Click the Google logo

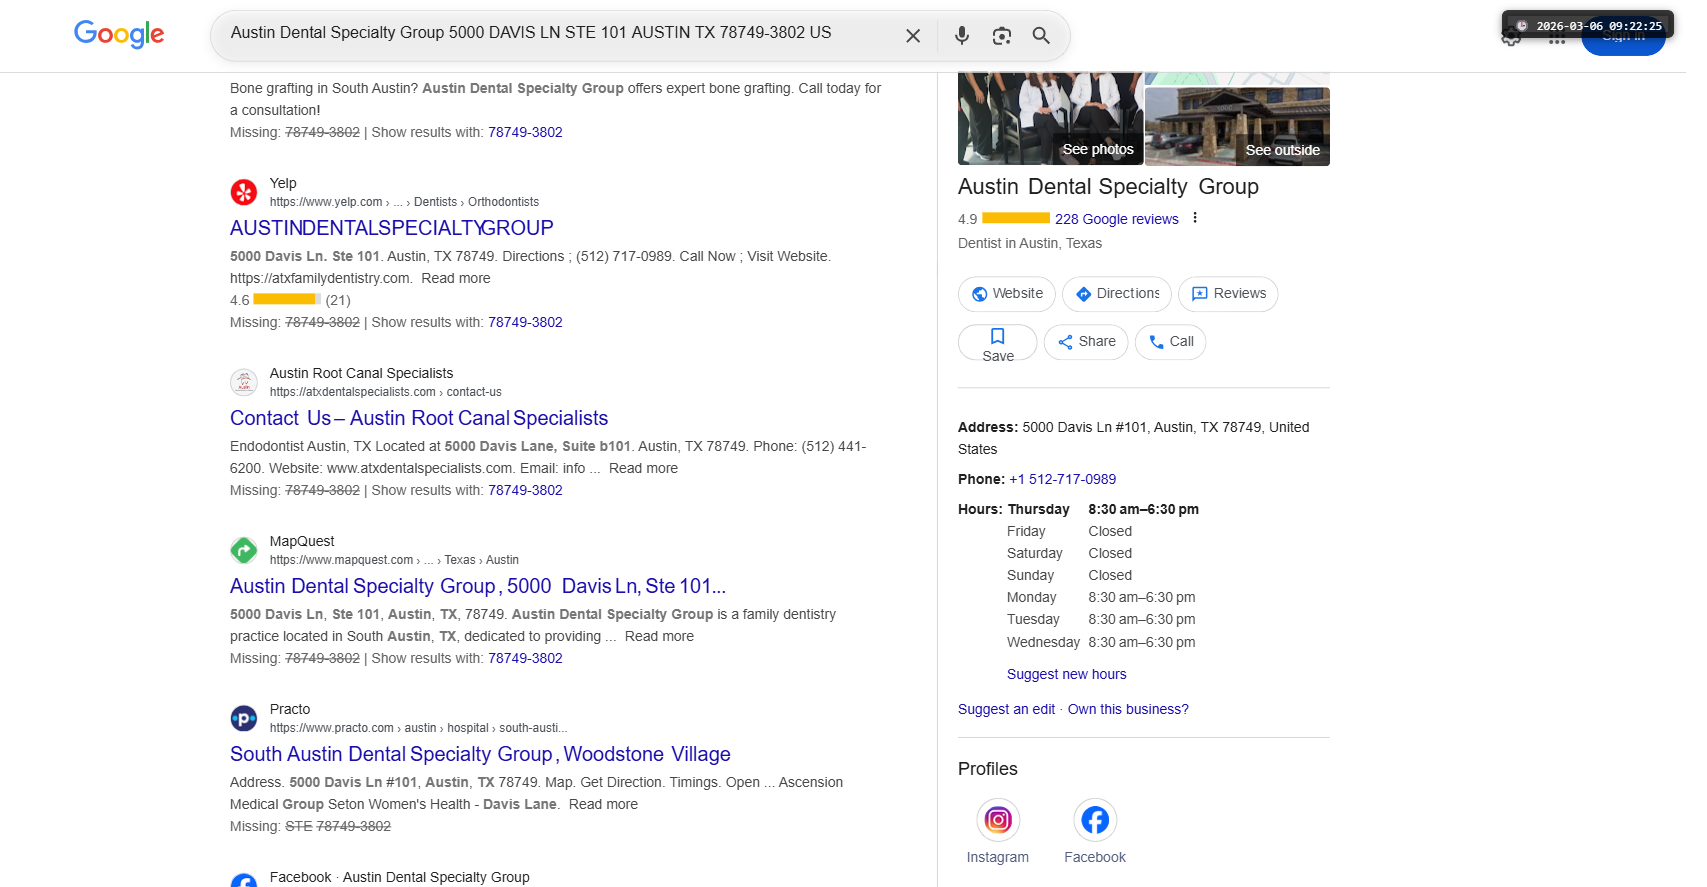[x=119, y=35]
